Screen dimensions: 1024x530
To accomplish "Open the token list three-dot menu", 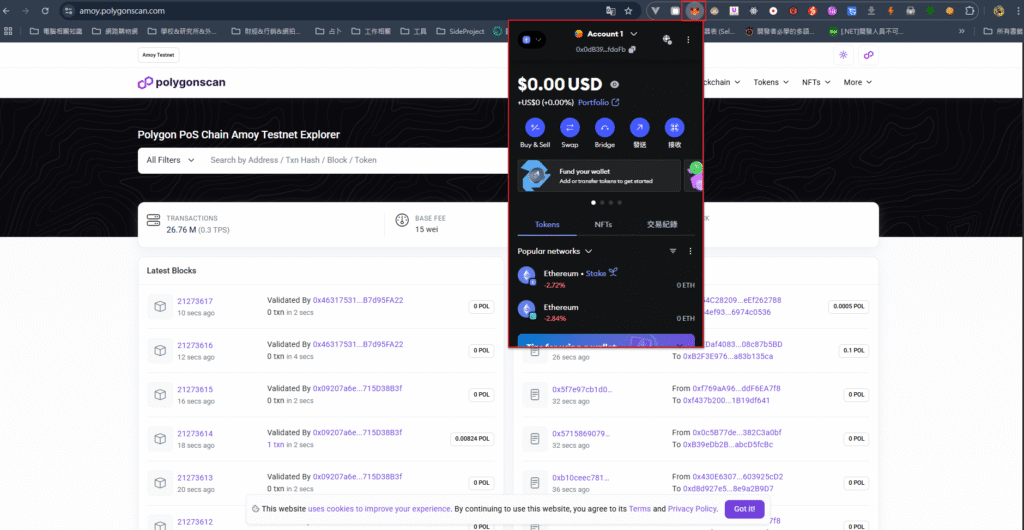I will [x=690, y=251].
